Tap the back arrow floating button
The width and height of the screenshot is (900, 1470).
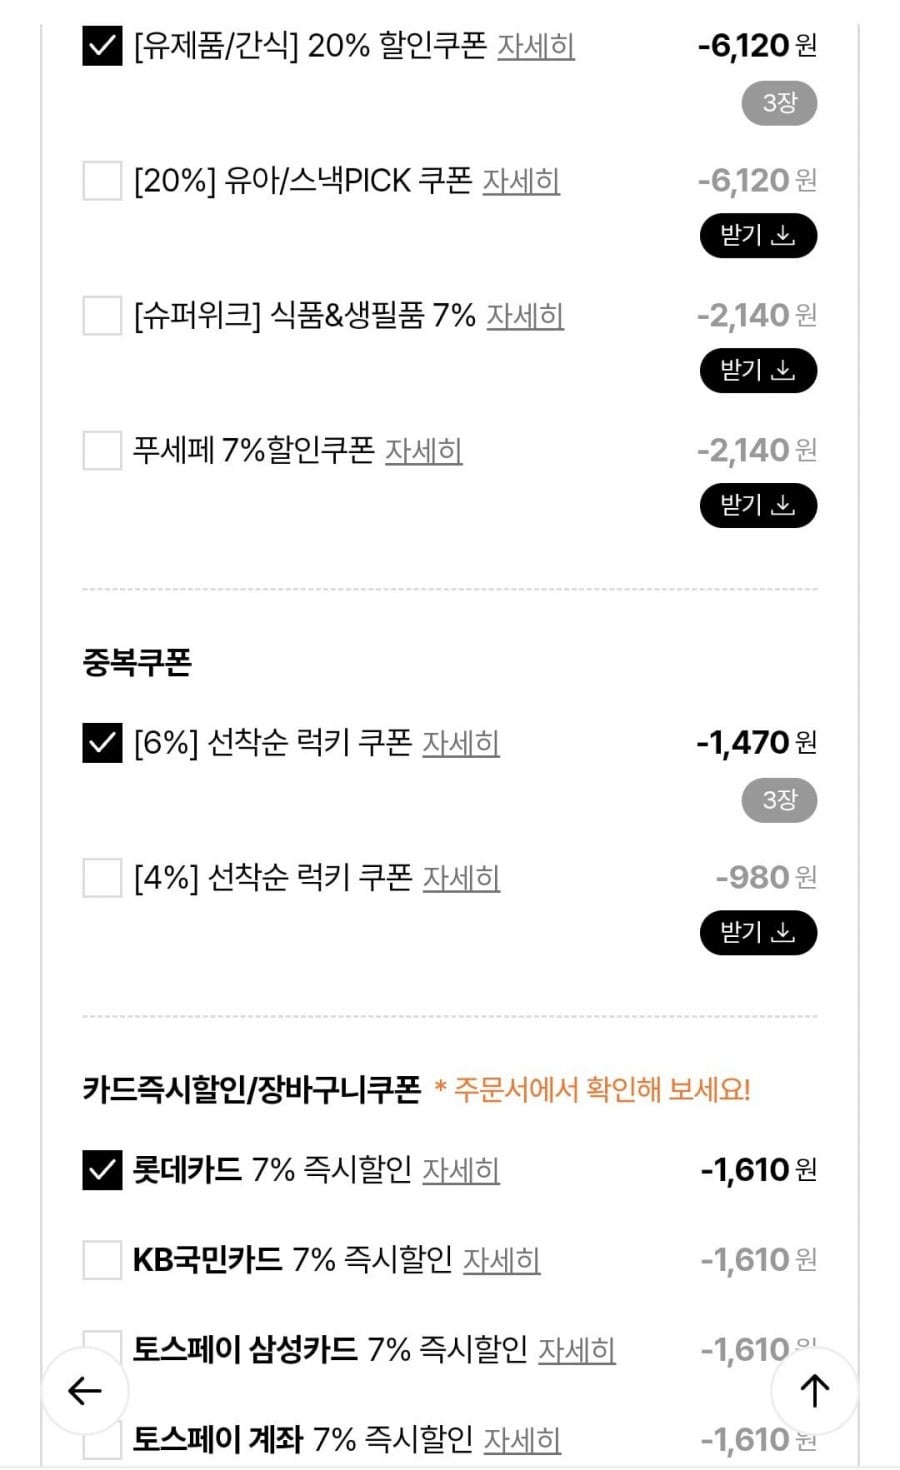(x=85, y=1390)
